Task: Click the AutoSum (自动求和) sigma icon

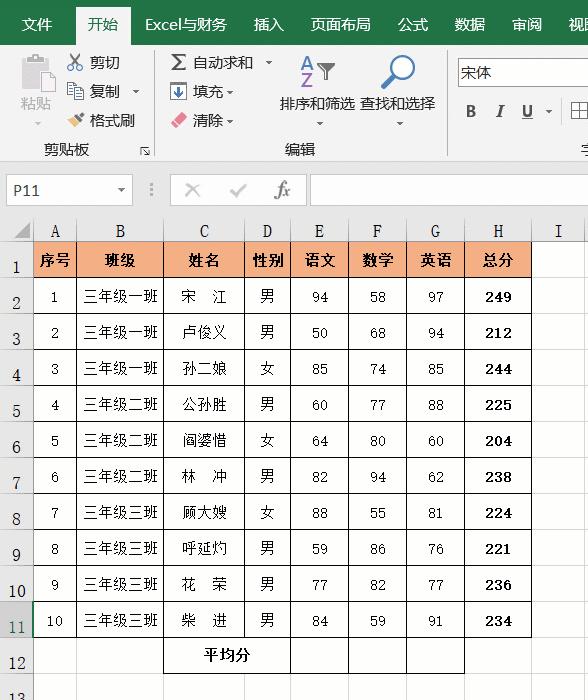Action: tap(178, 62)
